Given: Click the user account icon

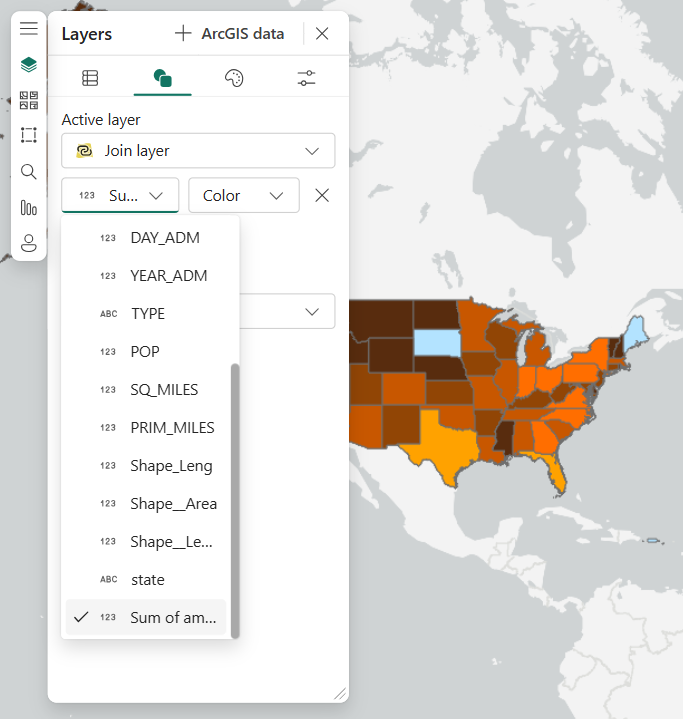Looking at the screenshot, I should click(28, 243).
